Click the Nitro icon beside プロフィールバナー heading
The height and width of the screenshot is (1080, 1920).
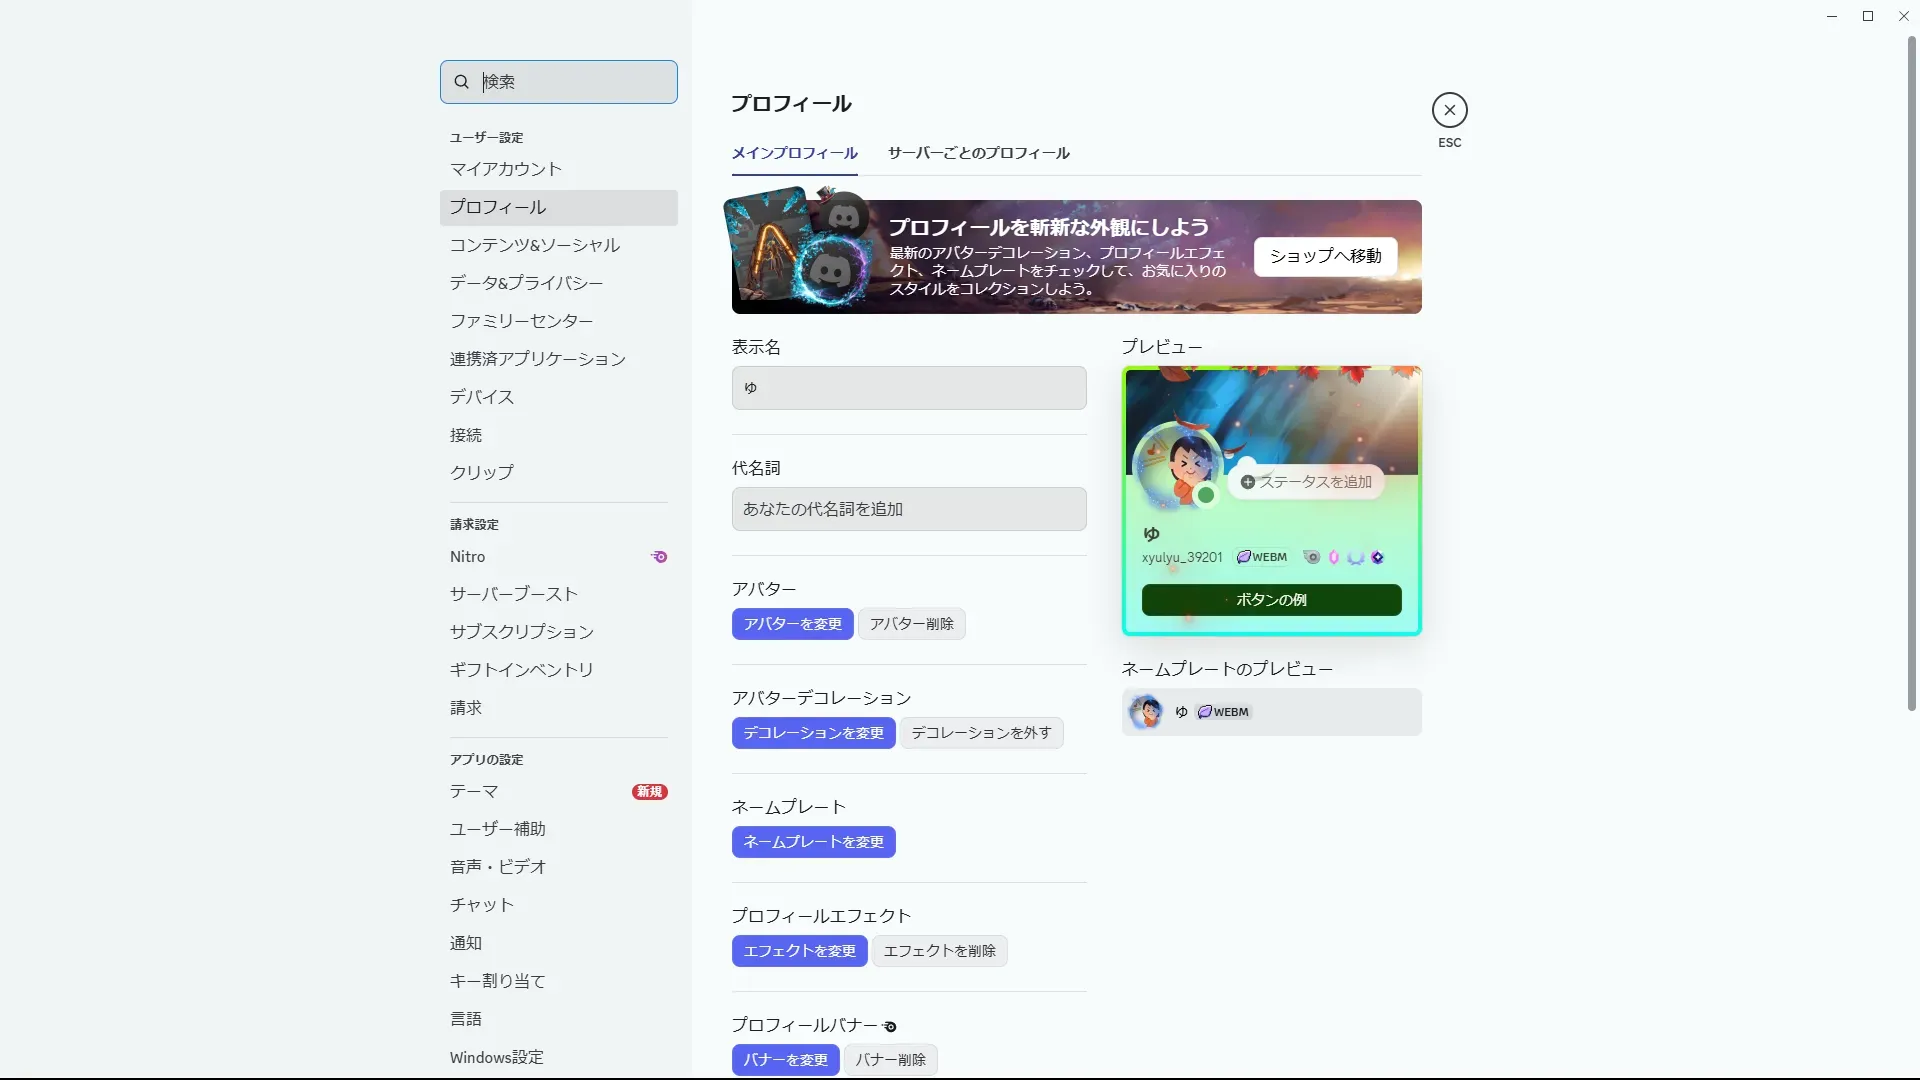890,1026
